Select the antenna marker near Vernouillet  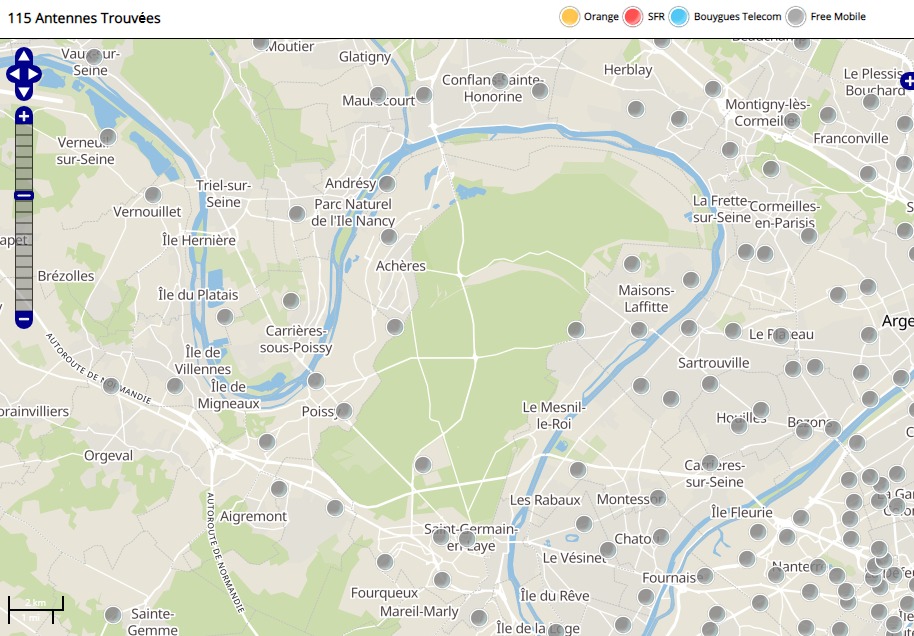(153, 195)
